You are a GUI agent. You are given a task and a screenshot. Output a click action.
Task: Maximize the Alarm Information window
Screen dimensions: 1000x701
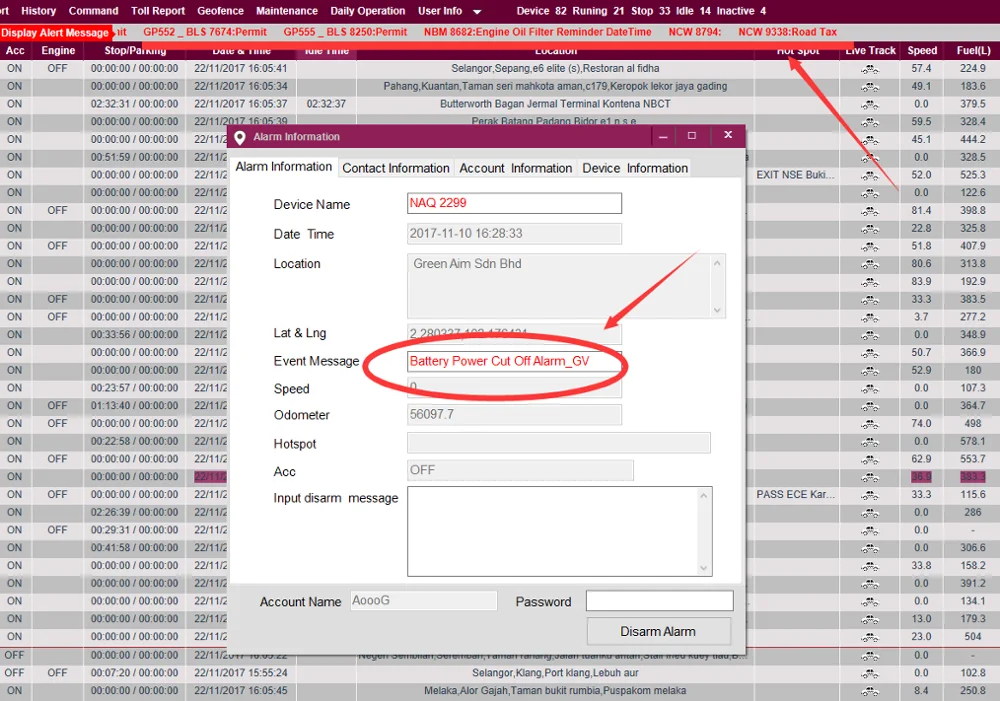692,136
